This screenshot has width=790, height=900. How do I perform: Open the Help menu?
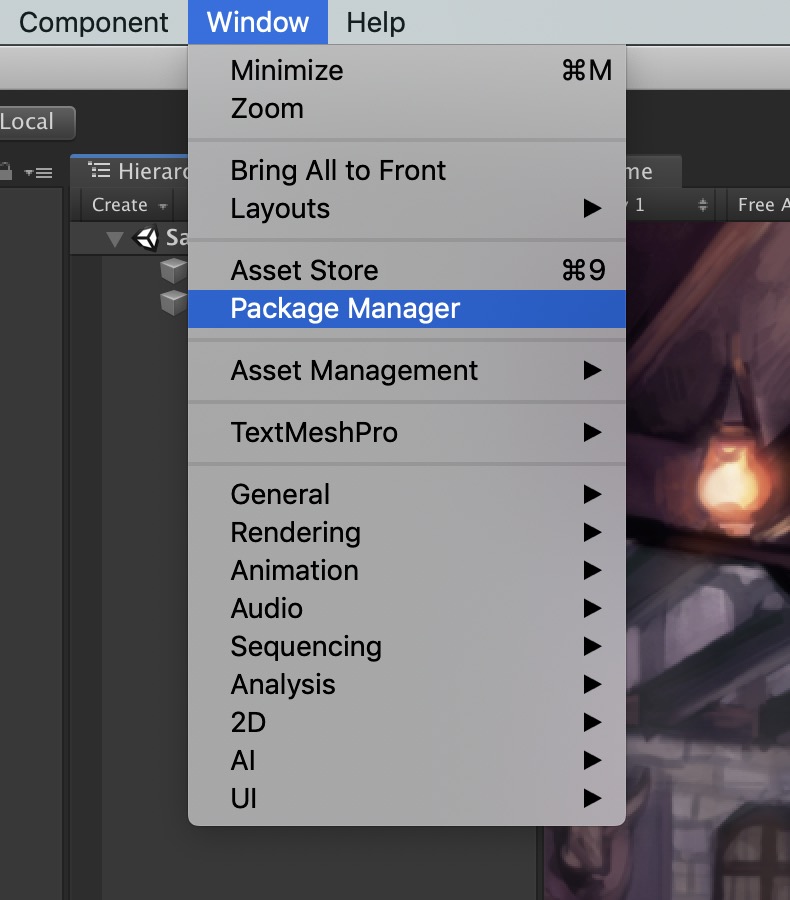375,22
